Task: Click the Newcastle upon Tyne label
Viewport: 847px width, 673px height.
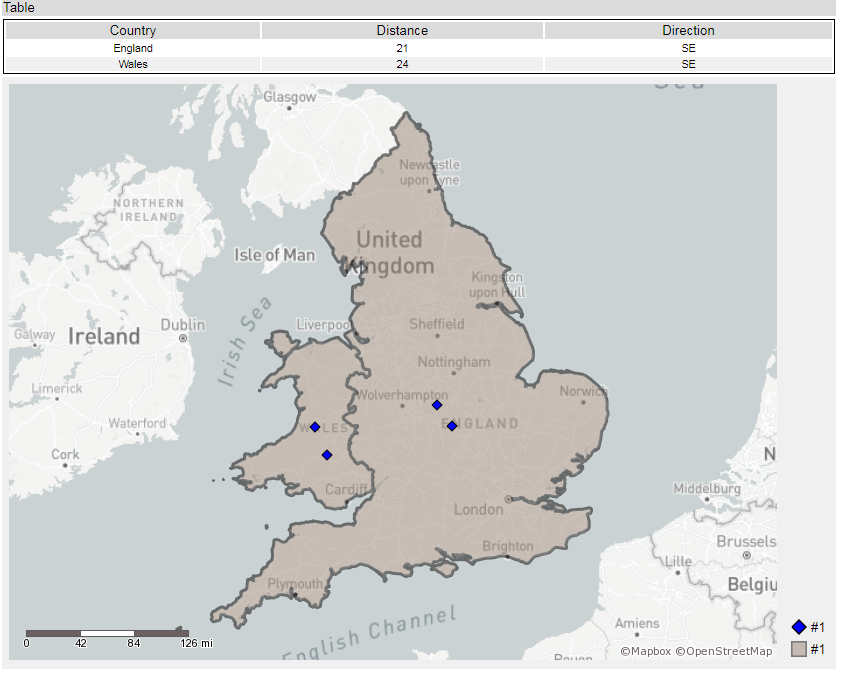Action: [x=429, y=172]
